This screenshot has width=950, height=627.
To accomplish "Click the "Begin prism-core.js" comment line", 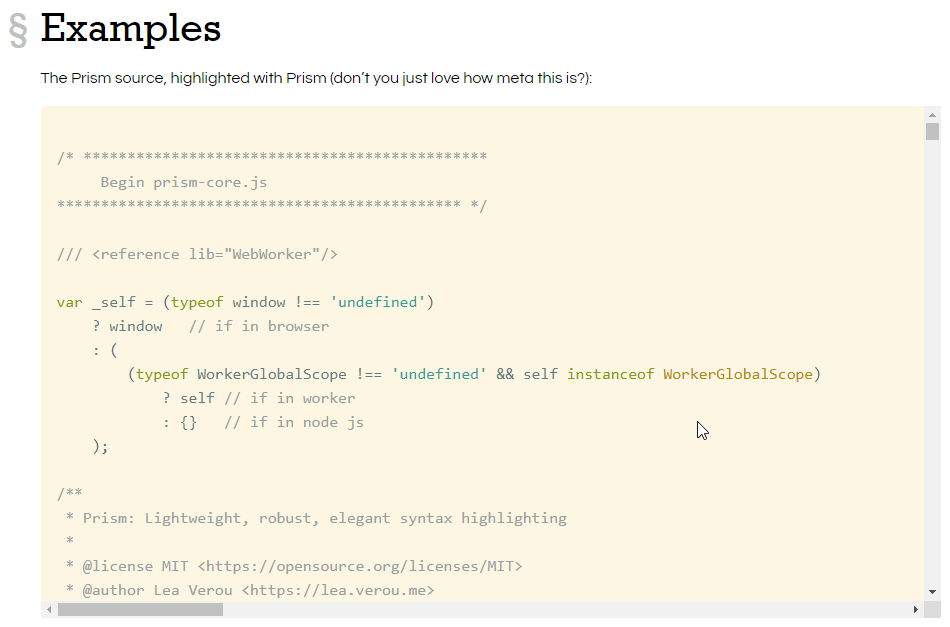I will pos(183,182).
